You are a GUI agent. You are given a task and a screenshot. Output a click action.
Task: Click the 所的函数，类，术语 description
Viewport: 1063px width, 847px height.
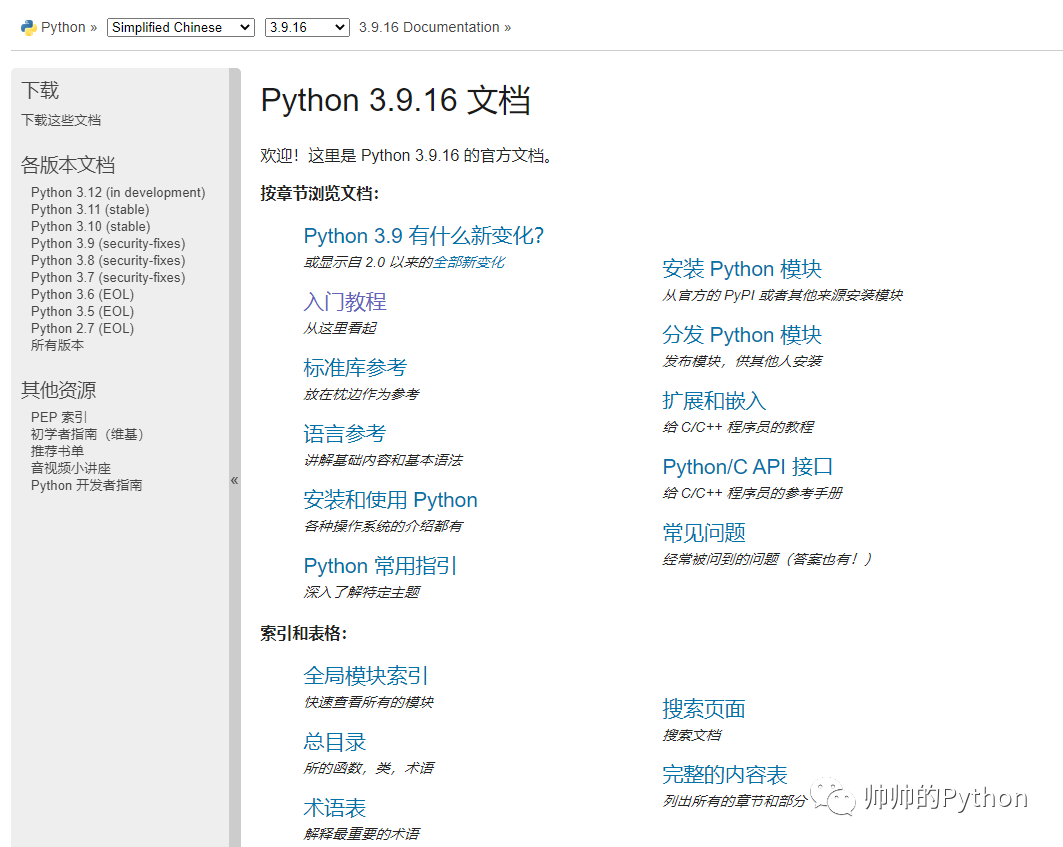[369, 768]
